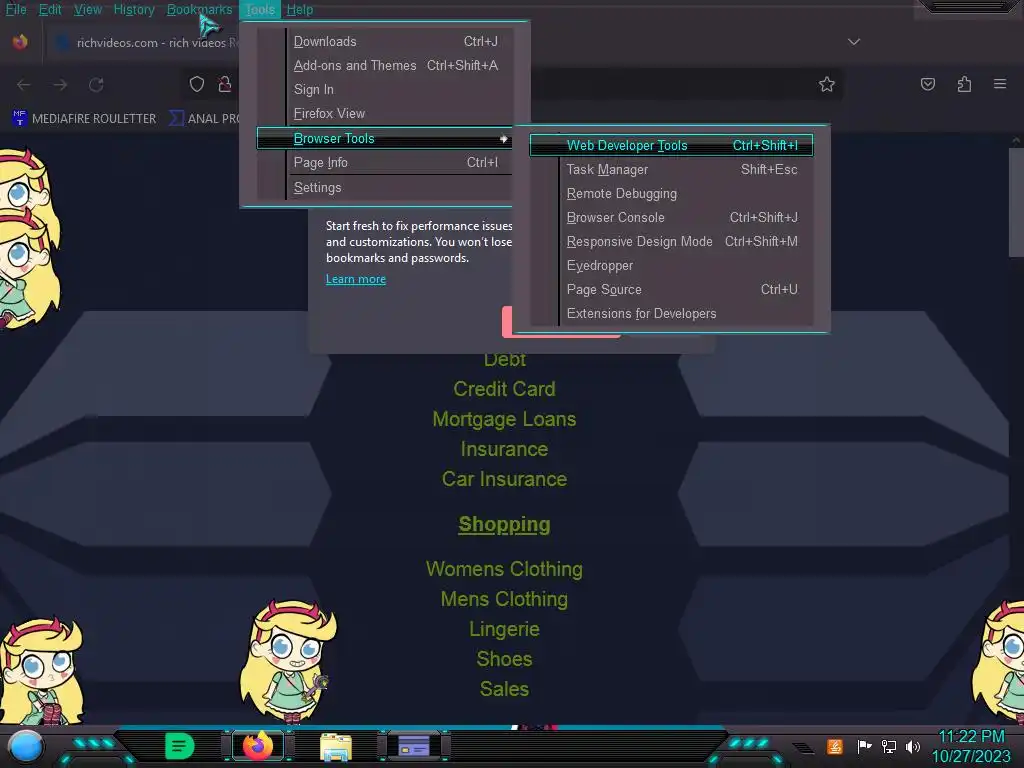Open the Save to Pocket icon
Image resolution: width=1024 pixels, height=768 pixels.
tap(927, 84)
